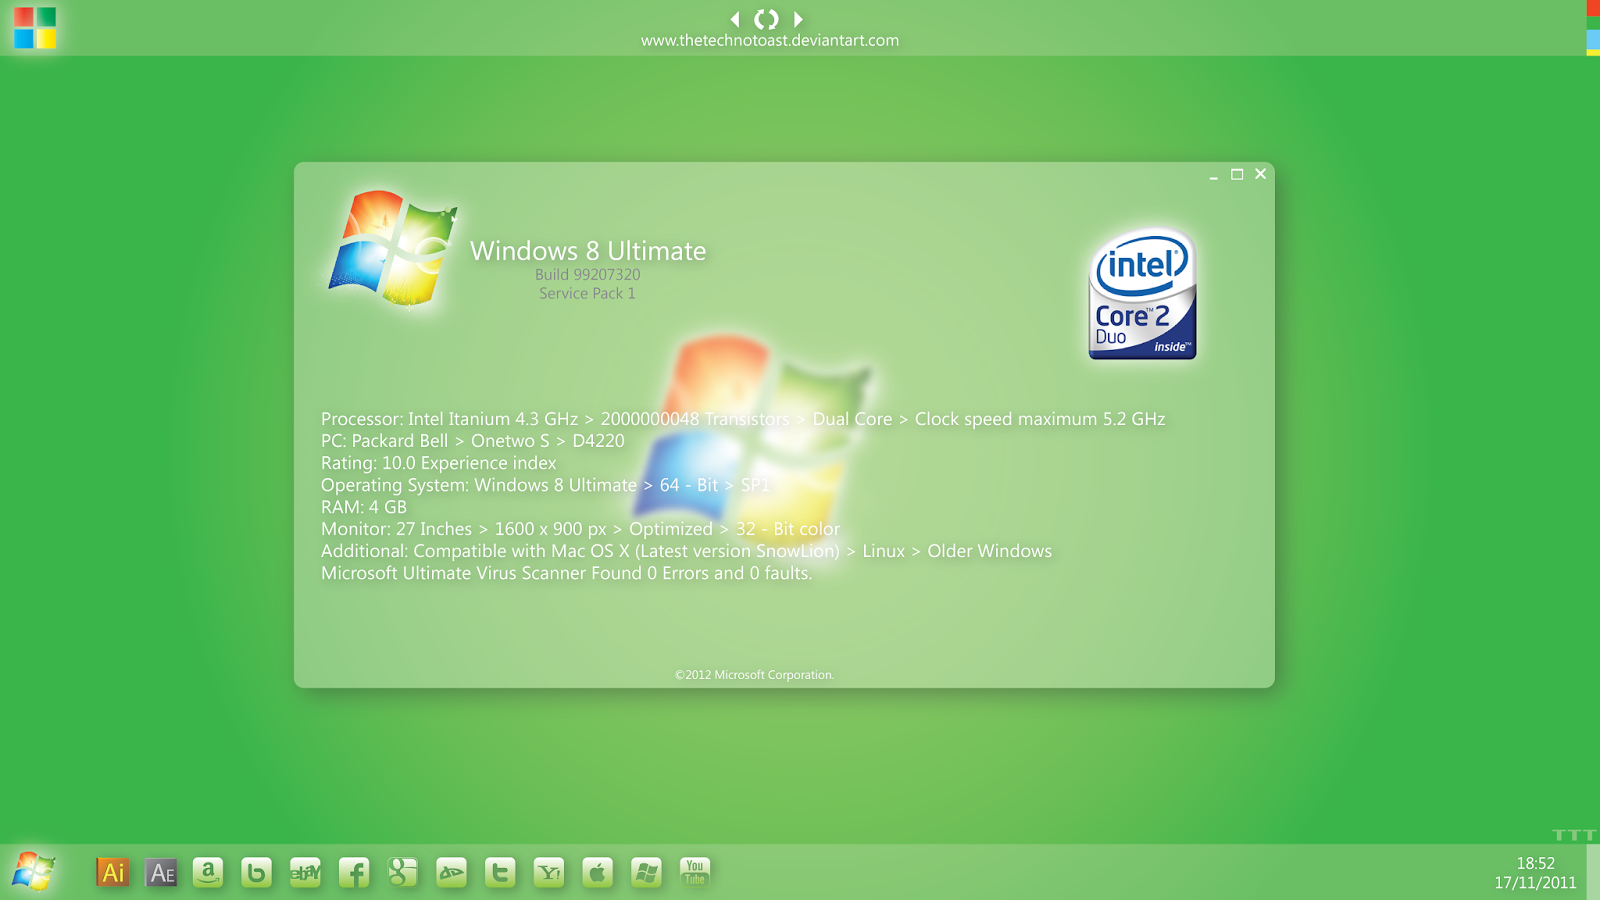
Task: Open the Bing taskbar icon
Action: [x=257, y=872]
